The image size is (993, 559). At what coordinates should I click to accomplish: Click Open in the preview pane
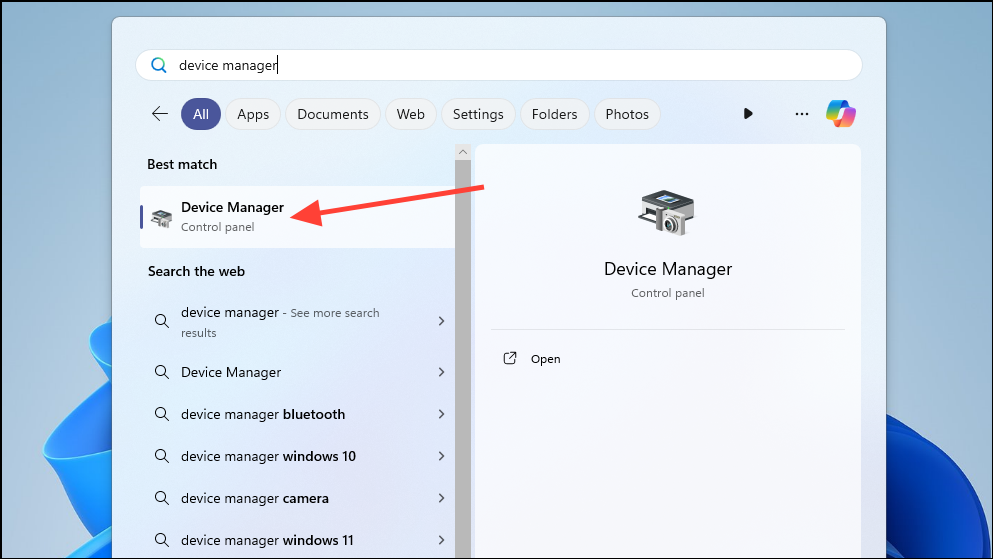pos(545,359)
